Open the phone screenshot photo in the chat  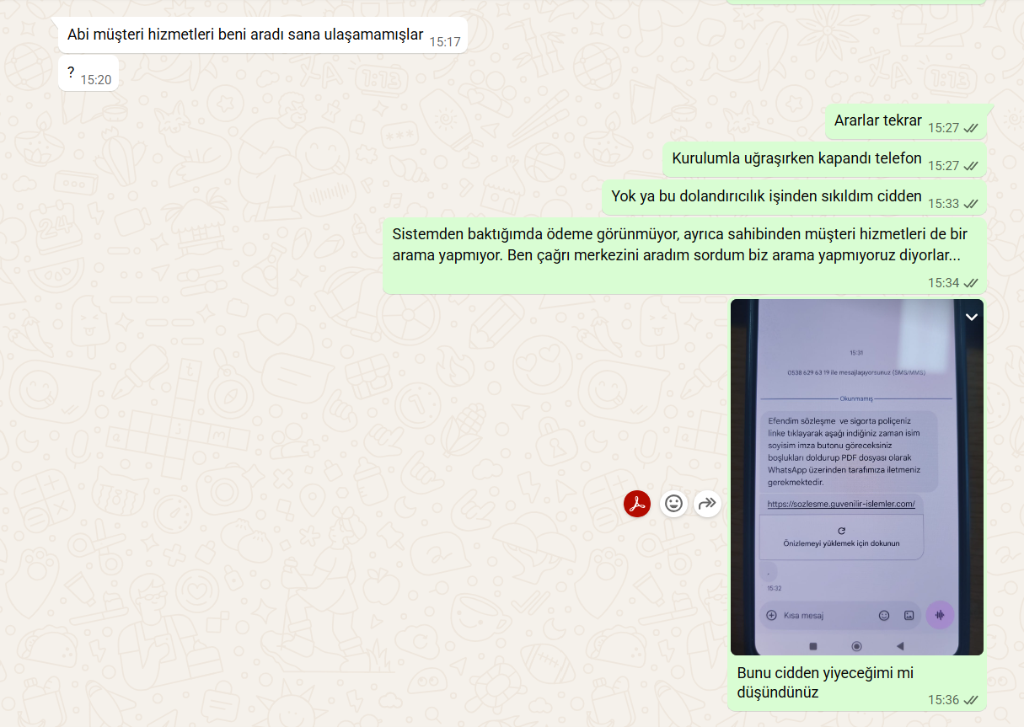click(857, 477)
